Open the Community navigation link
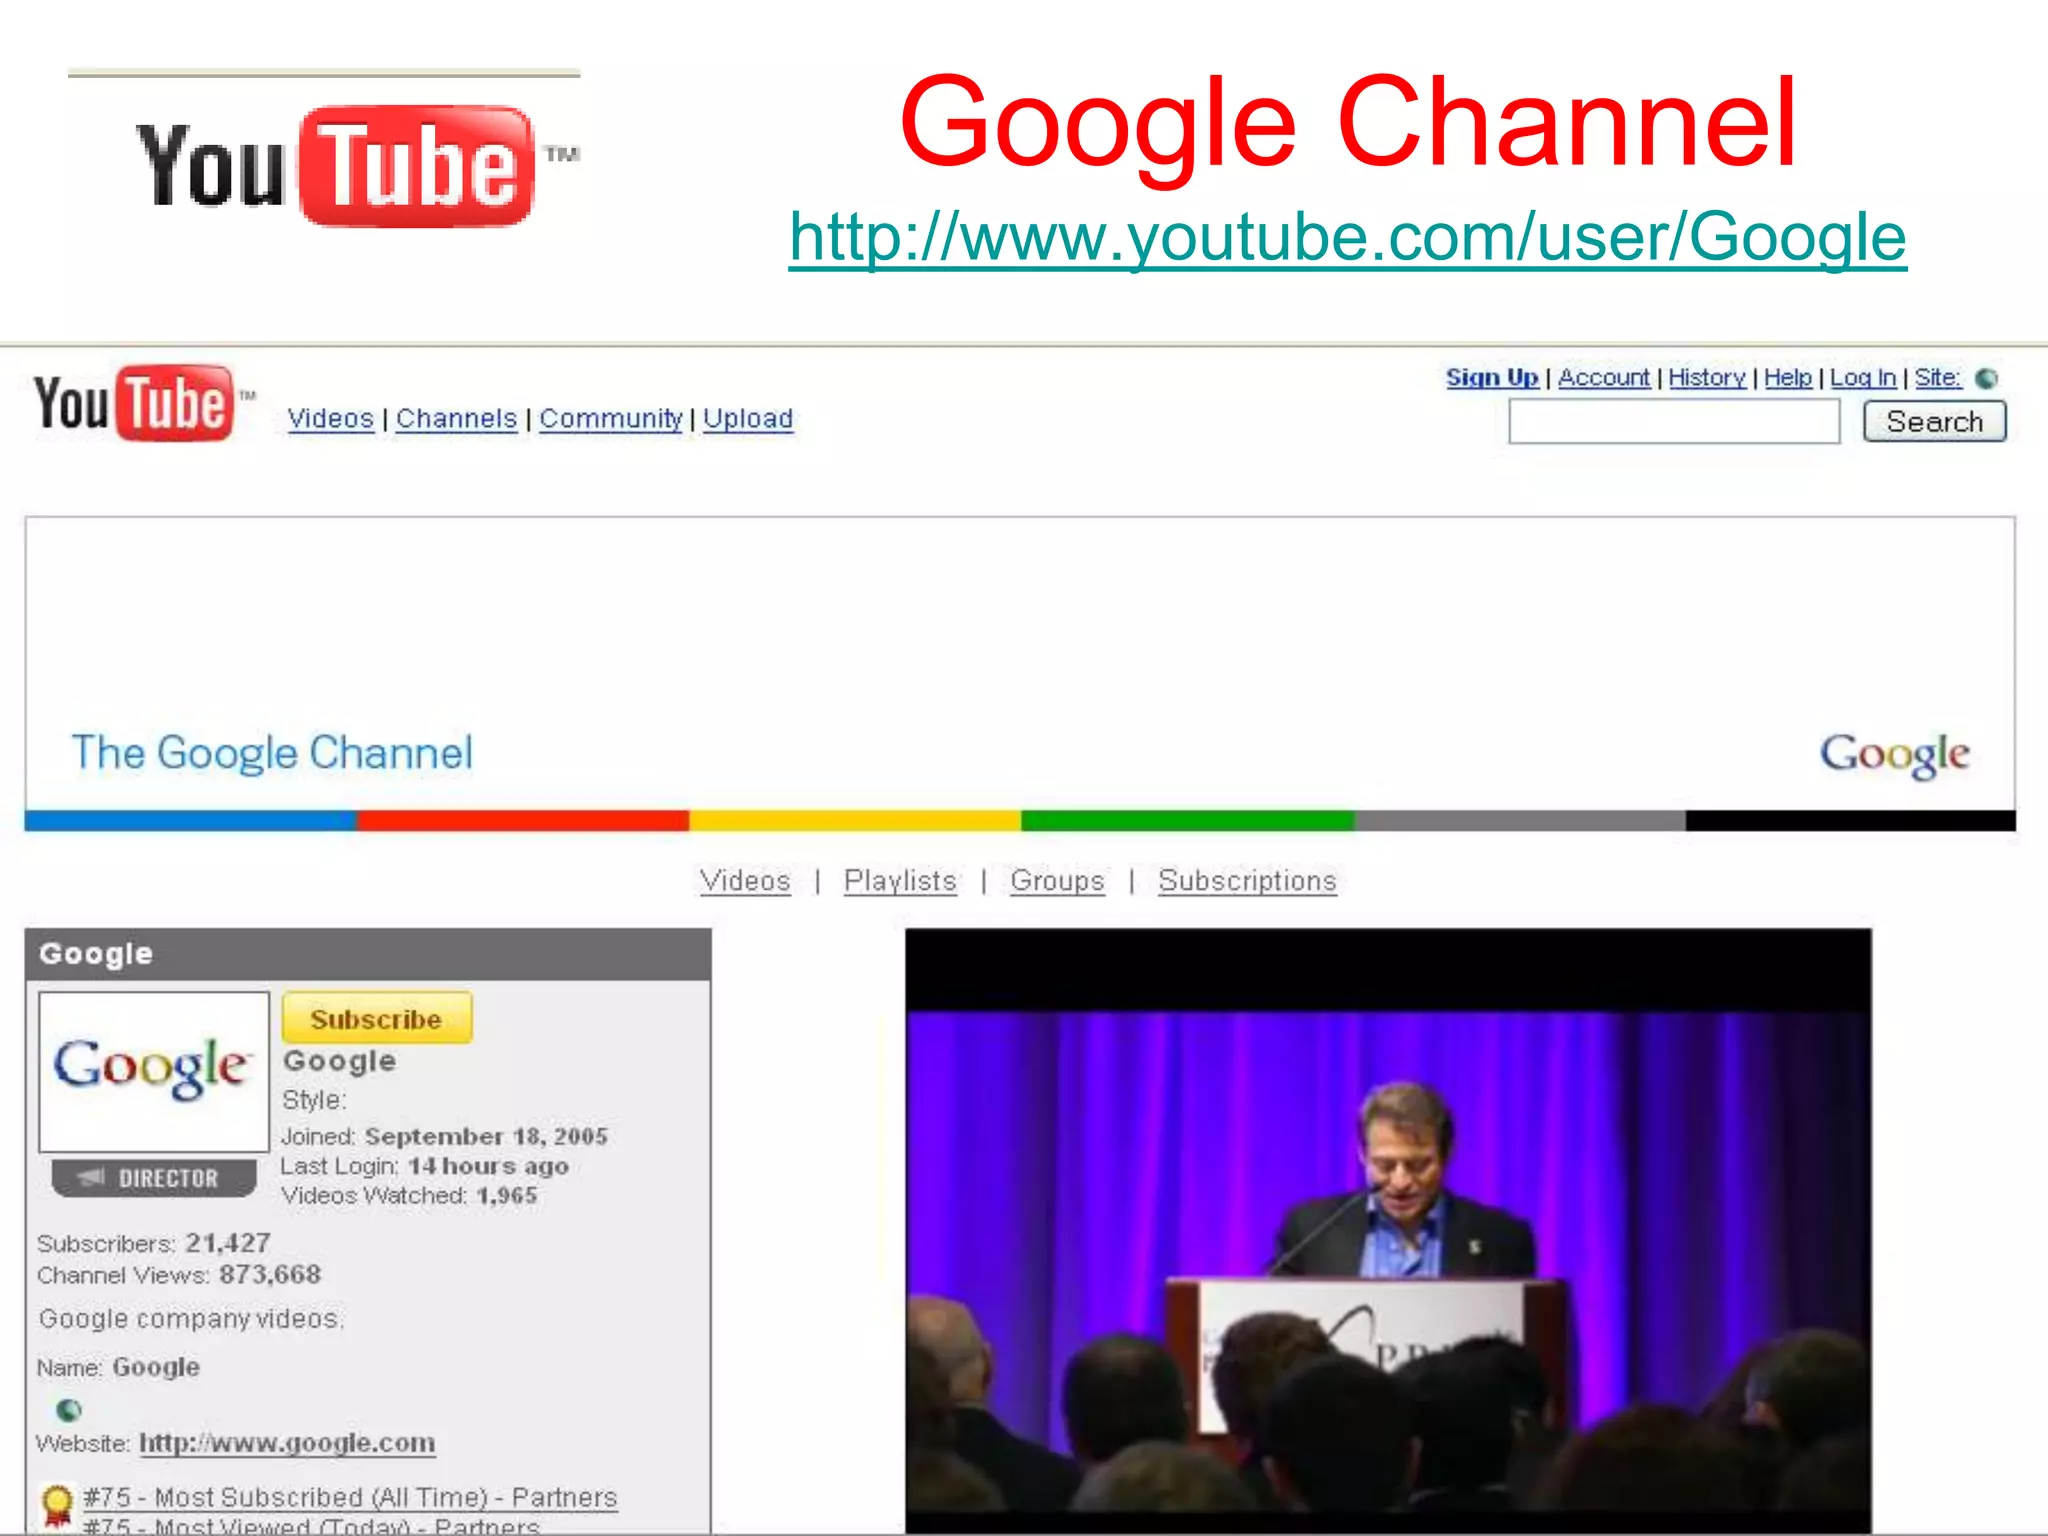 [x=611, y=419]
